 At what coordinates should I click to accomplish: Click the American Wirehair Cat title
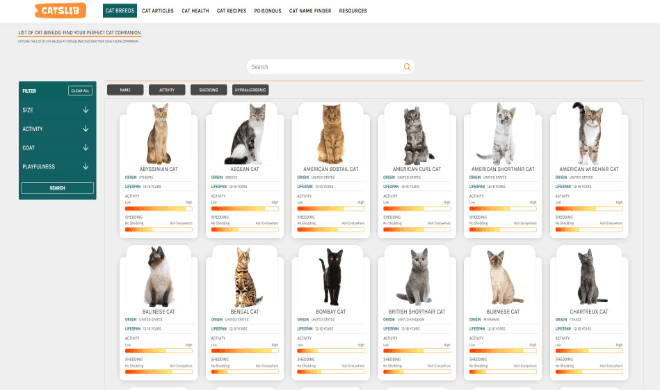coord(589,169)
